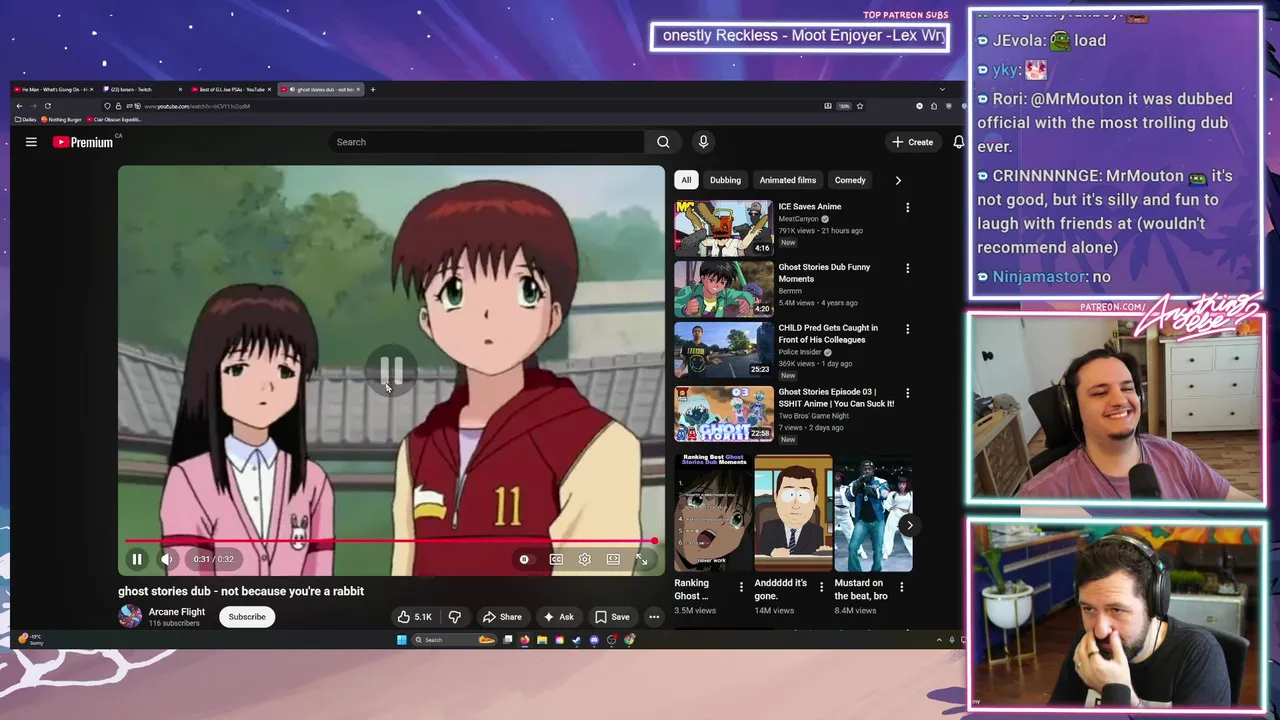Open the YouTube hamburger guide menu
This screenshot has width=1280, height=720.
click(31, 142)
